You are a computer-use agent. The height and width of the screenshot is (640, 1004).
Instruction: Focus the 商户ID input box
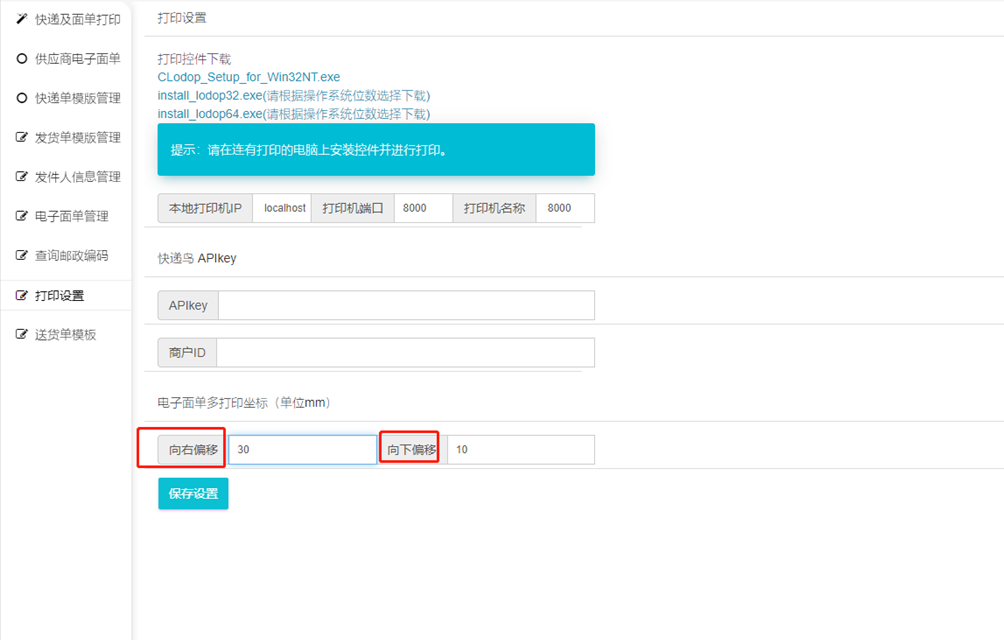click(x=405, y=353)
